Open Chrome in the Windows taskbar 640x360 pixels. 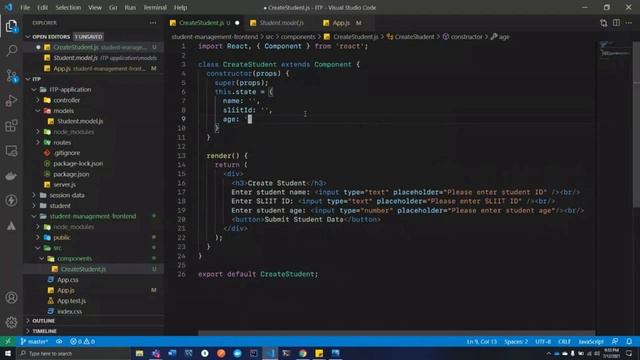(303, 353)
